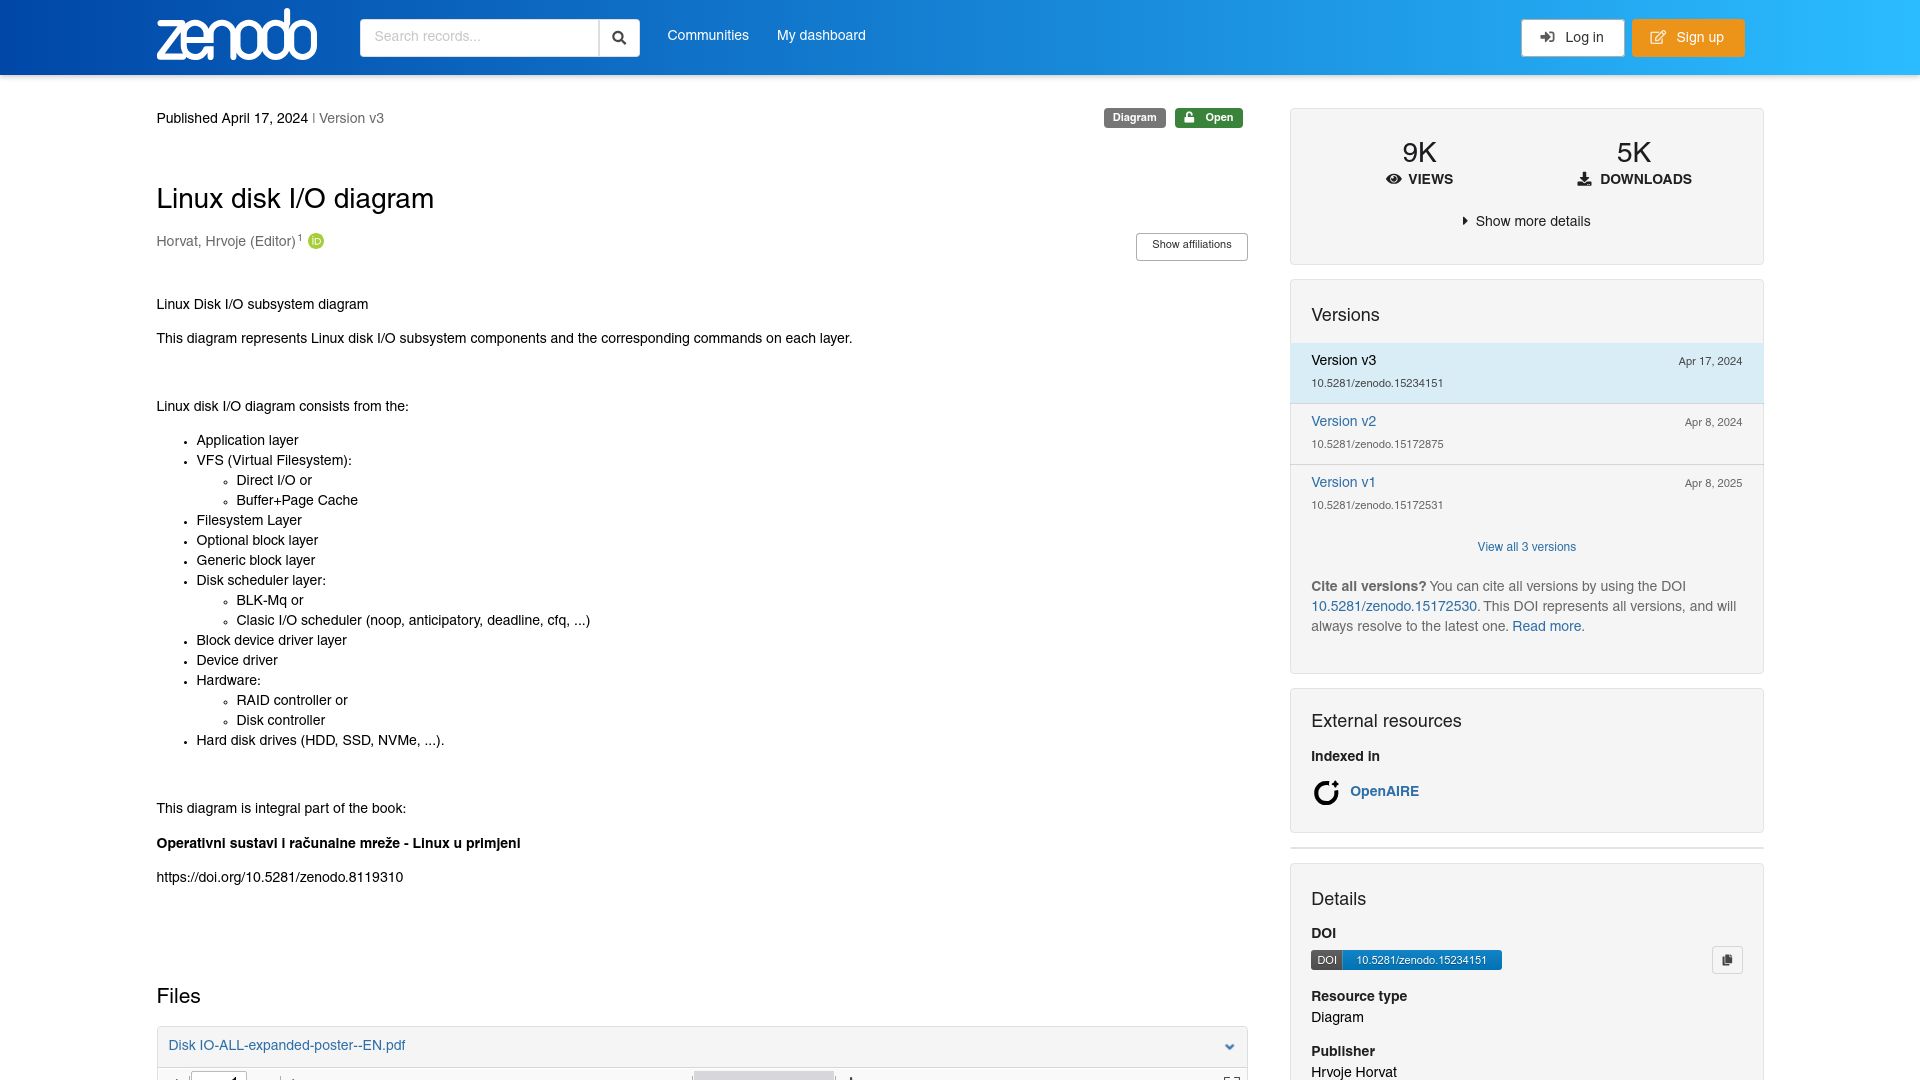Click the Zenodo logo
The height and width of the screenshot is (1080, 1920).
click(237, 35)
